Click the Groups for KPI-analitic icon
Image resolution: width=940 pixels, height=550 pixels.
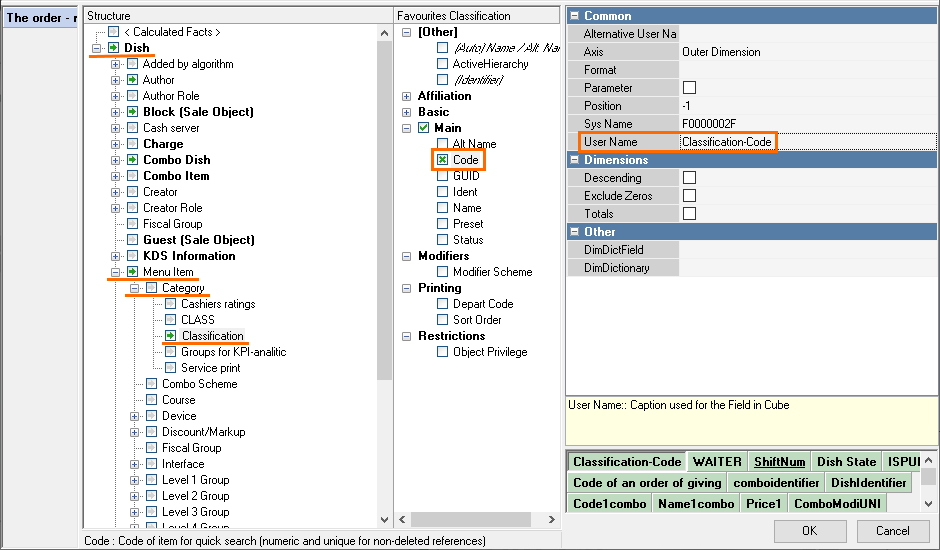pyautogui.click(x=171, y=351)
